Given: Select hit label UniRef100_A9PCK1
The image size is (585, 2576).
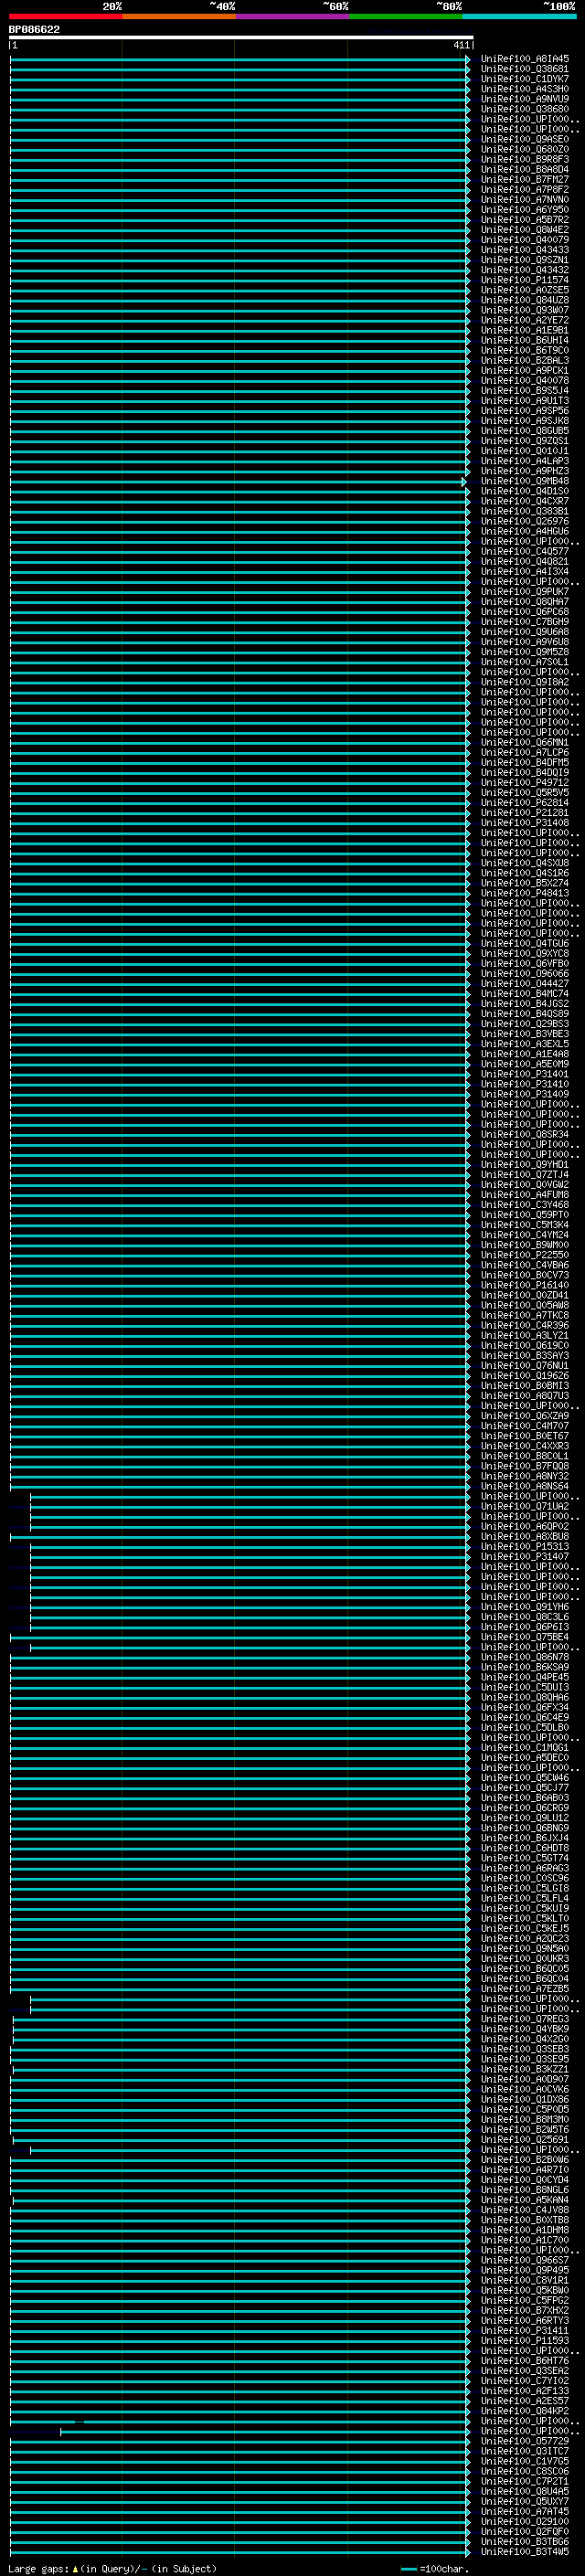Looking at the screenshot, I should pos(525,371).
